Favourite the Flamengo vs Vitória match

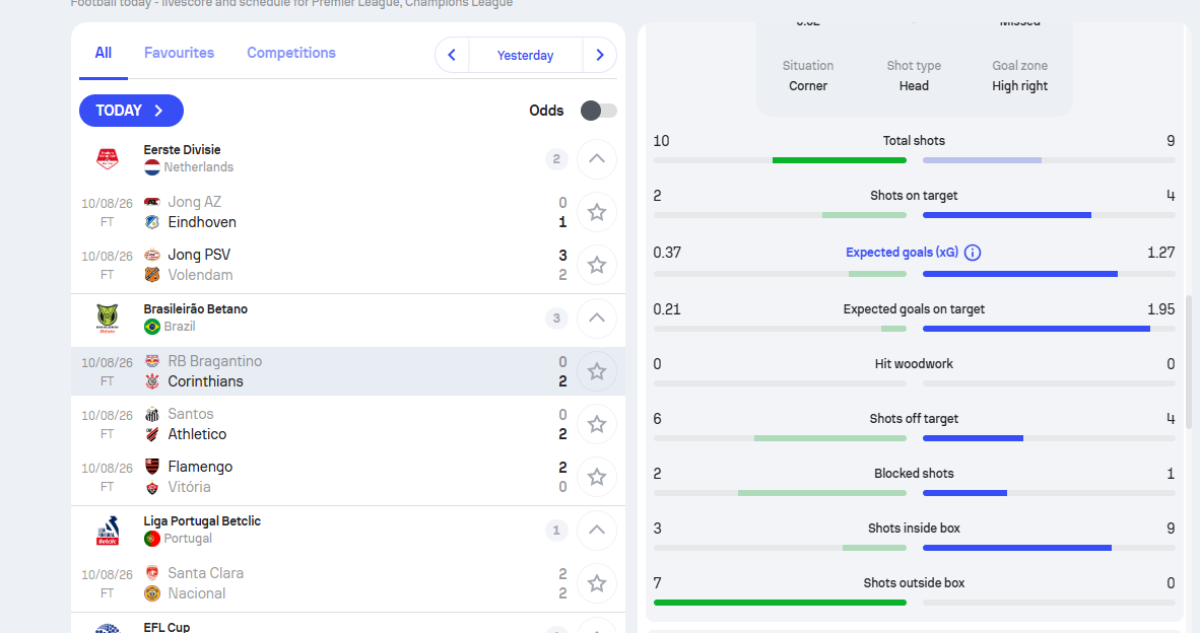[x=597, y=477]
